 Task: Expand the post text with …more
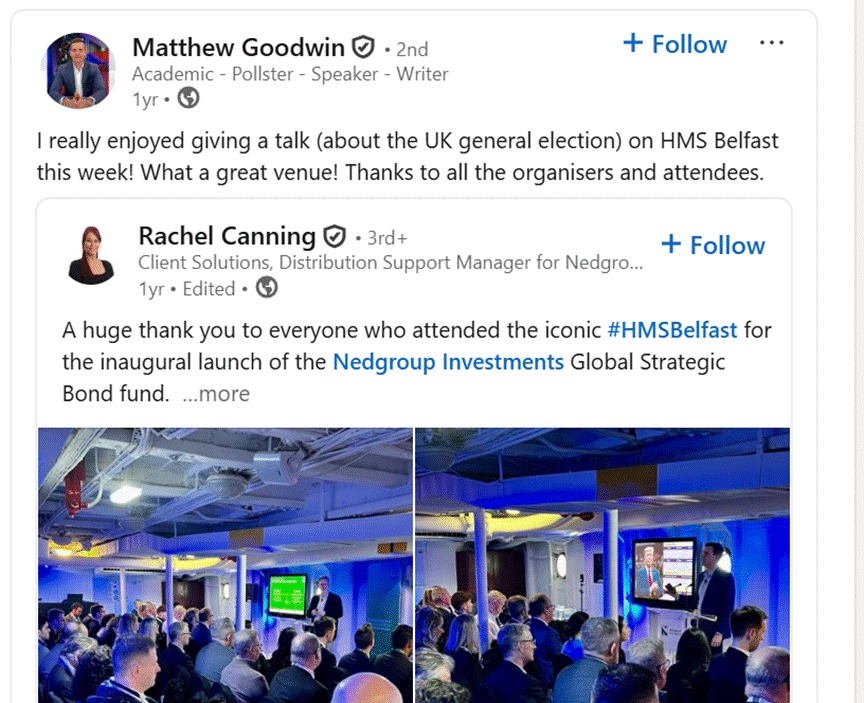(216, 393)
